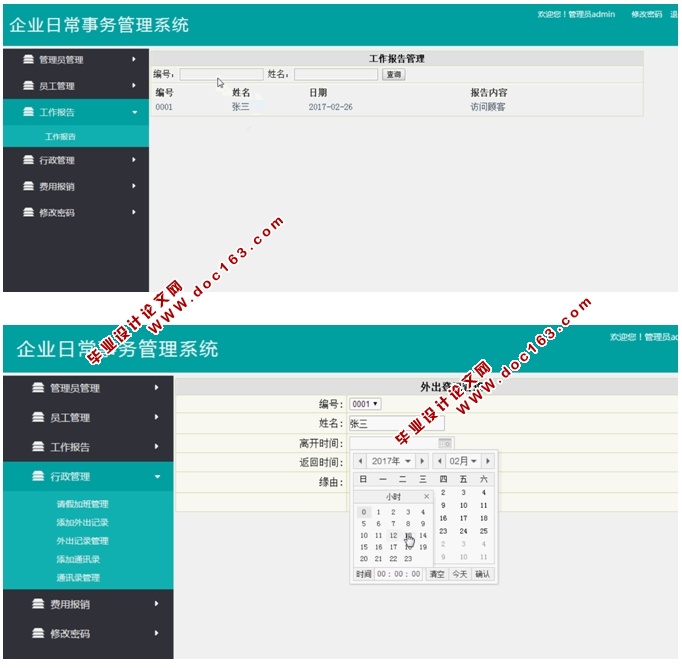Expand 工作报告 arrow on date-picker screen
This screenshot has width=682, height=668.
pos(157,446)
